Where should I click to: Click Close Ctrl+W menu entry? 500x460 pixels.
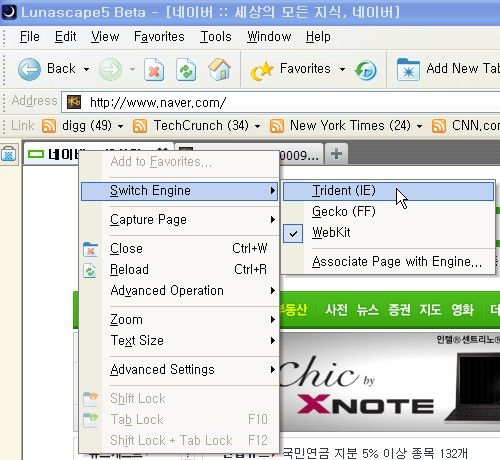(179, 249)
